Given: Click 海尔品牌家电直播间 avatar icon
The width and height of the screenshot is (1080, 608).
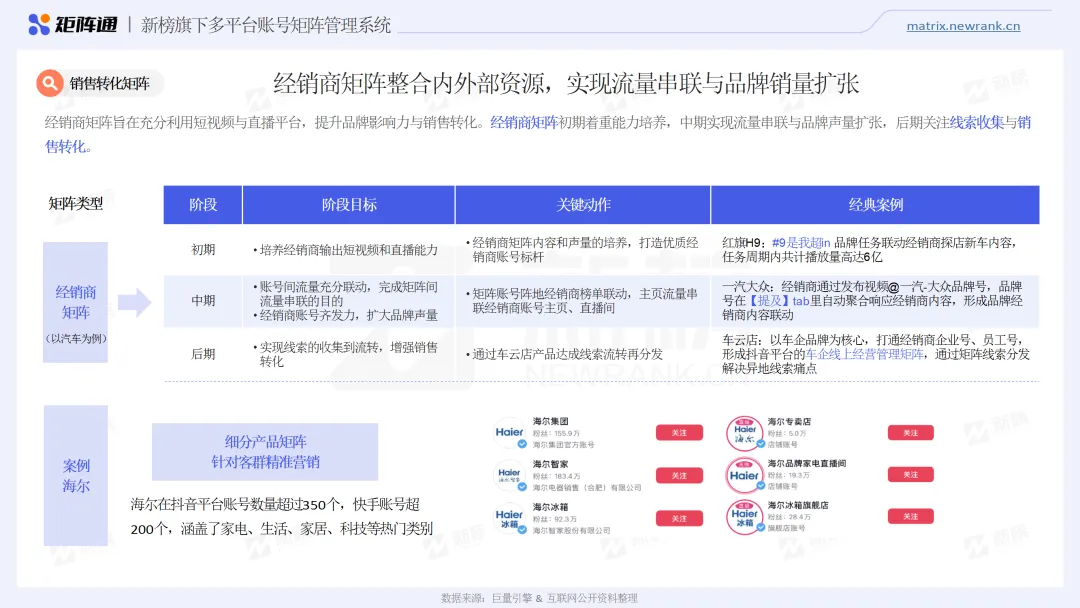Looking at the screenshot, I should pyautogui.click(x=745, y=475).
